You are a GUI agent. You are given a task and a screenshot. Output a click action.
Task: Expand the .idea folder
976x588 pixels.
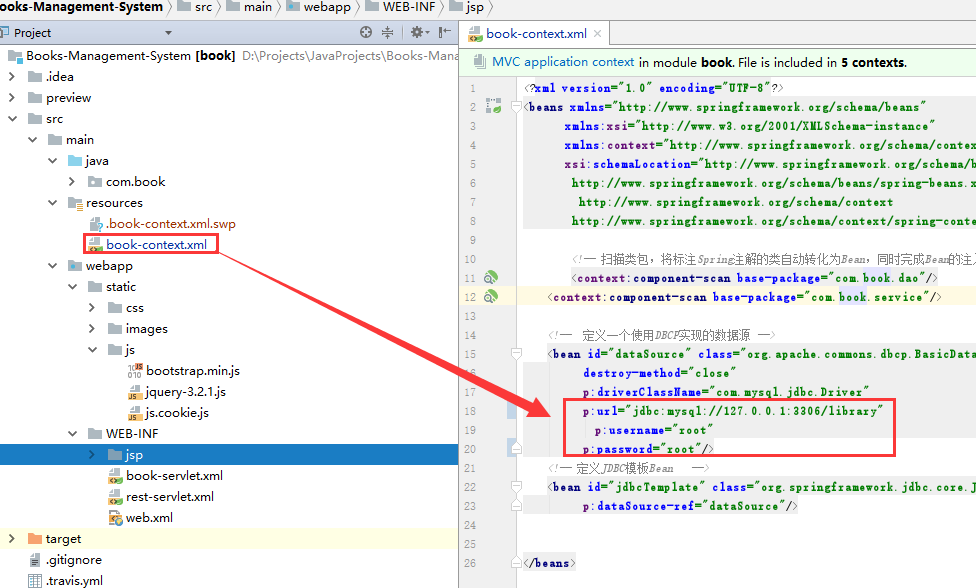tap(12, 76)
